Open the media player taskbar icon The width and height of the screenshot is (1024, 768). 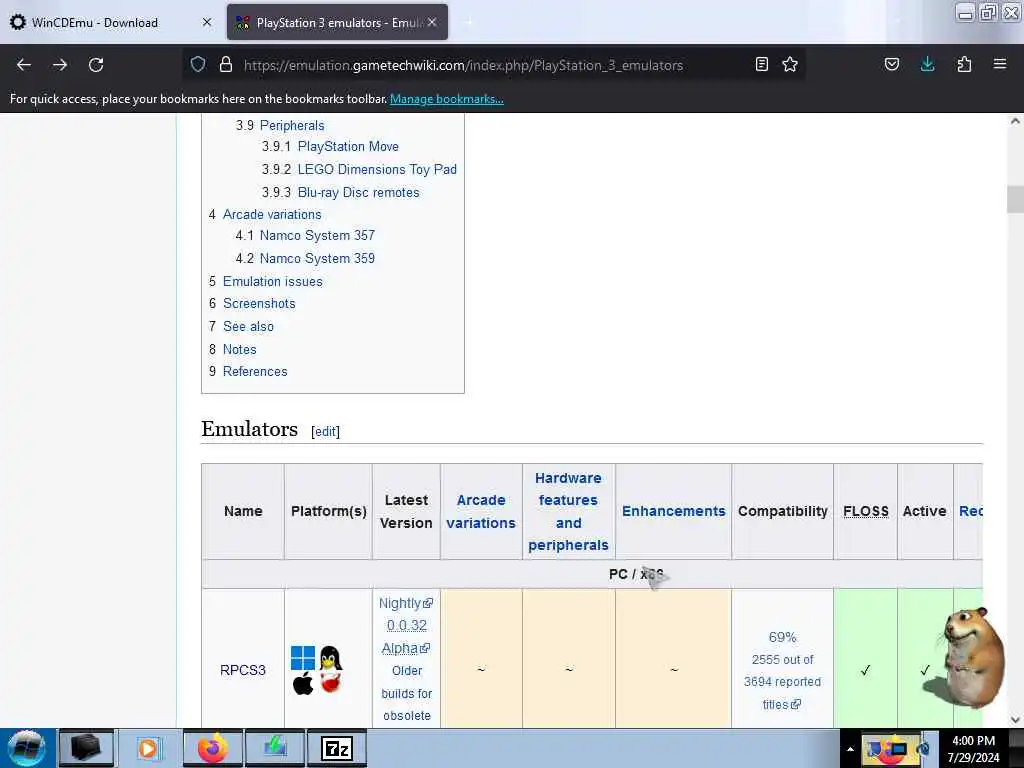pyautogui.click(x=148, y=748)
